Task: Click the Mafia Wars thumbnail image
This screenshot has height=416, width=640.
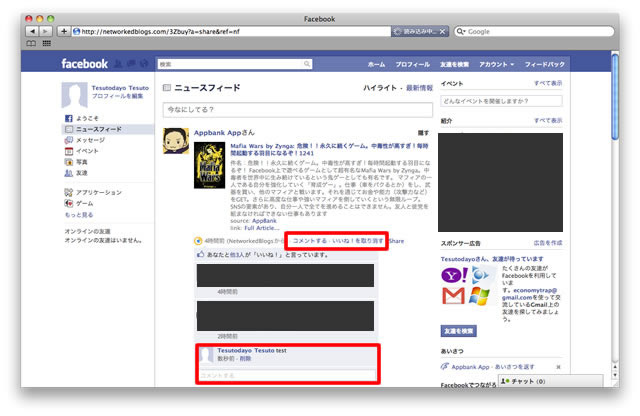Action: (x=209, y=165)
